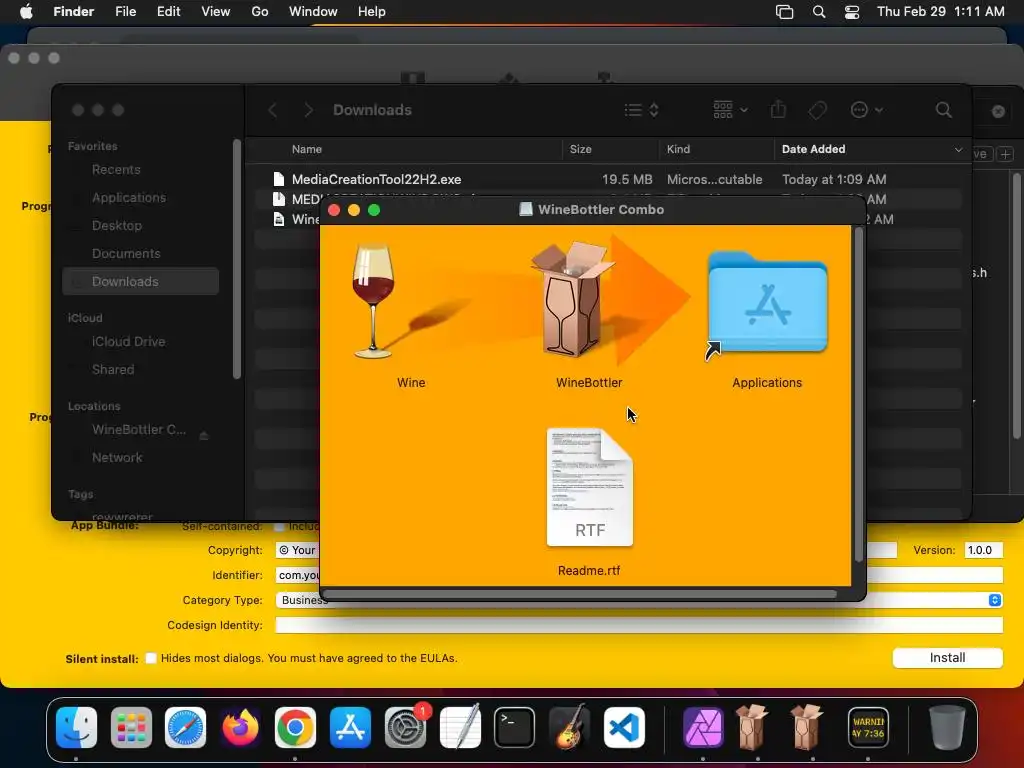Image resolution: width=1024 pixels, height=768 pixels.
Task: Eject WineBottler Combo volume
Action: point(204,435)
